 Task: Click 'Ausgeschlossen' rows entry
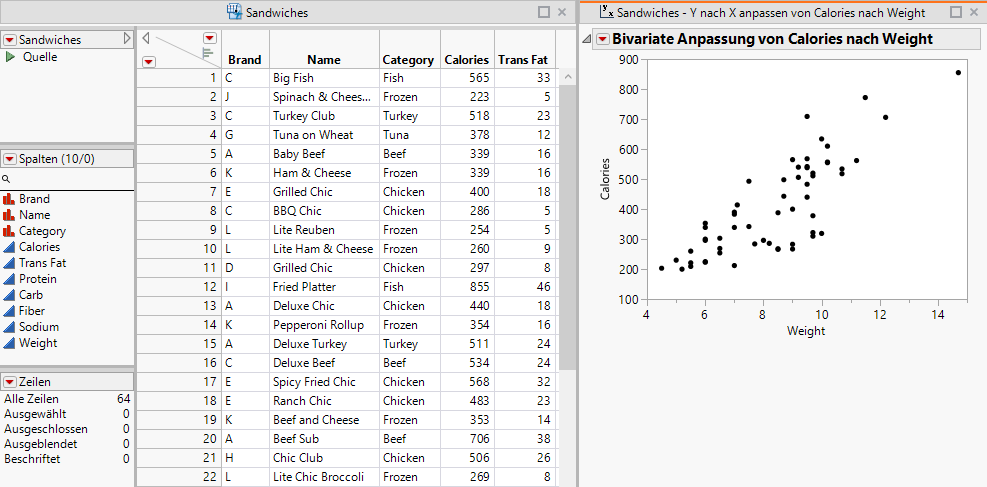point(67,429)
